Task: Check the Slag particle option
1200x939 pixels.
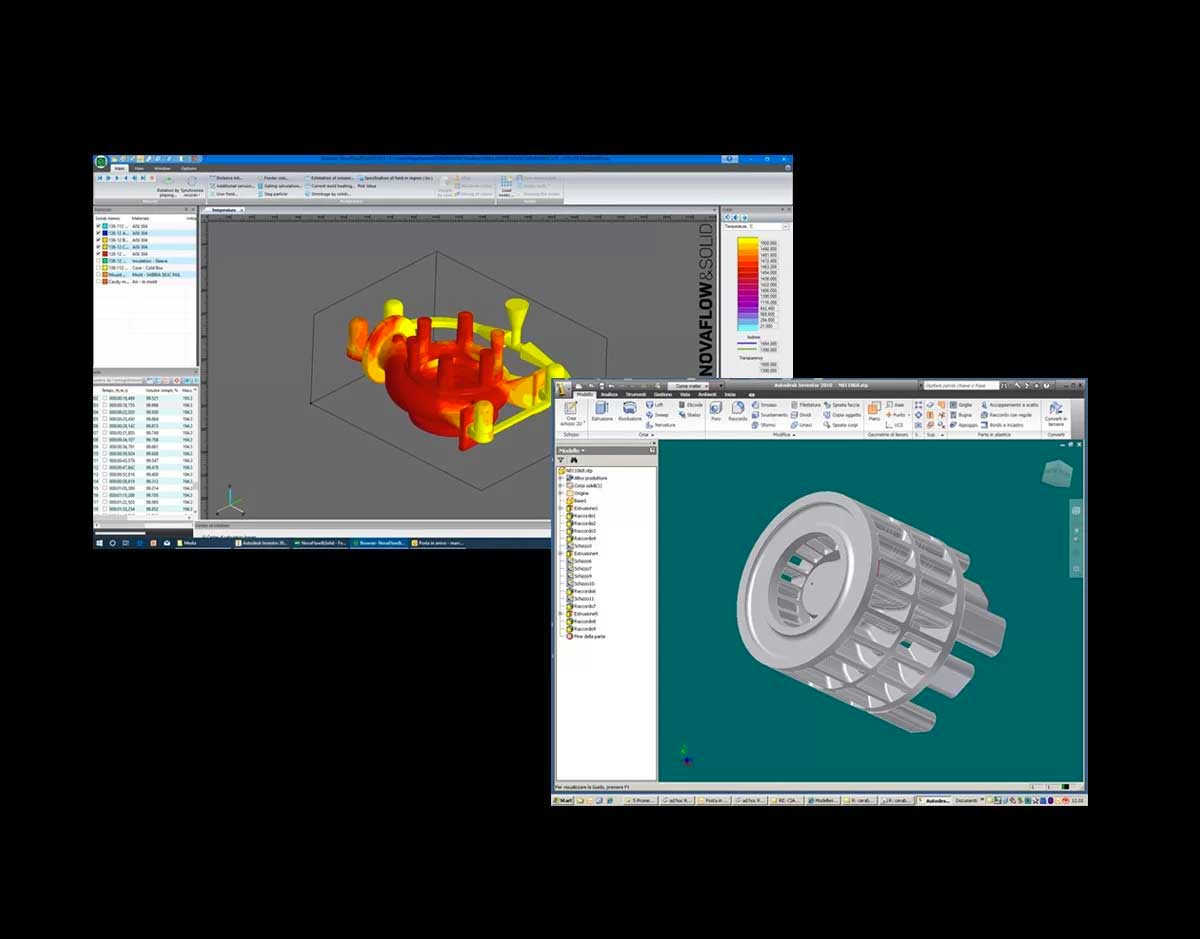Action: point(272,194)
